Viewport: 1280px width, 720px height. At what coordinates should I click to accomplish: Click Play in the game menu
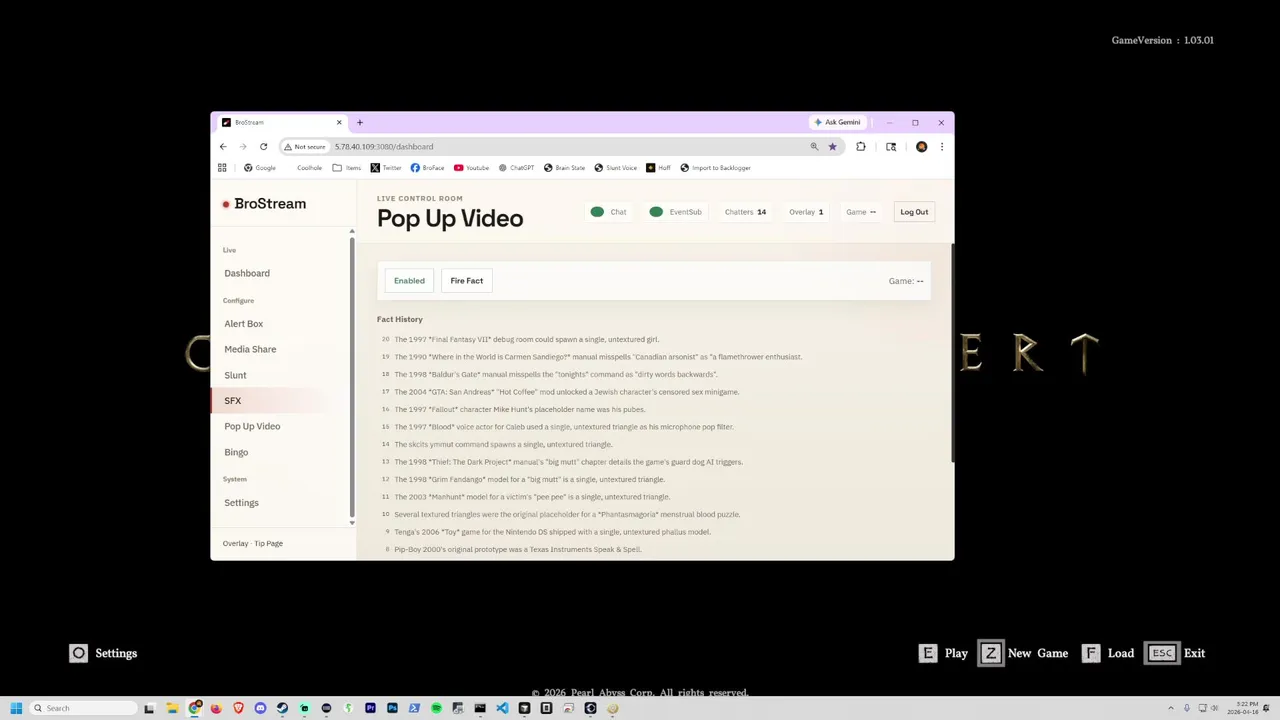tap(943, 653)
